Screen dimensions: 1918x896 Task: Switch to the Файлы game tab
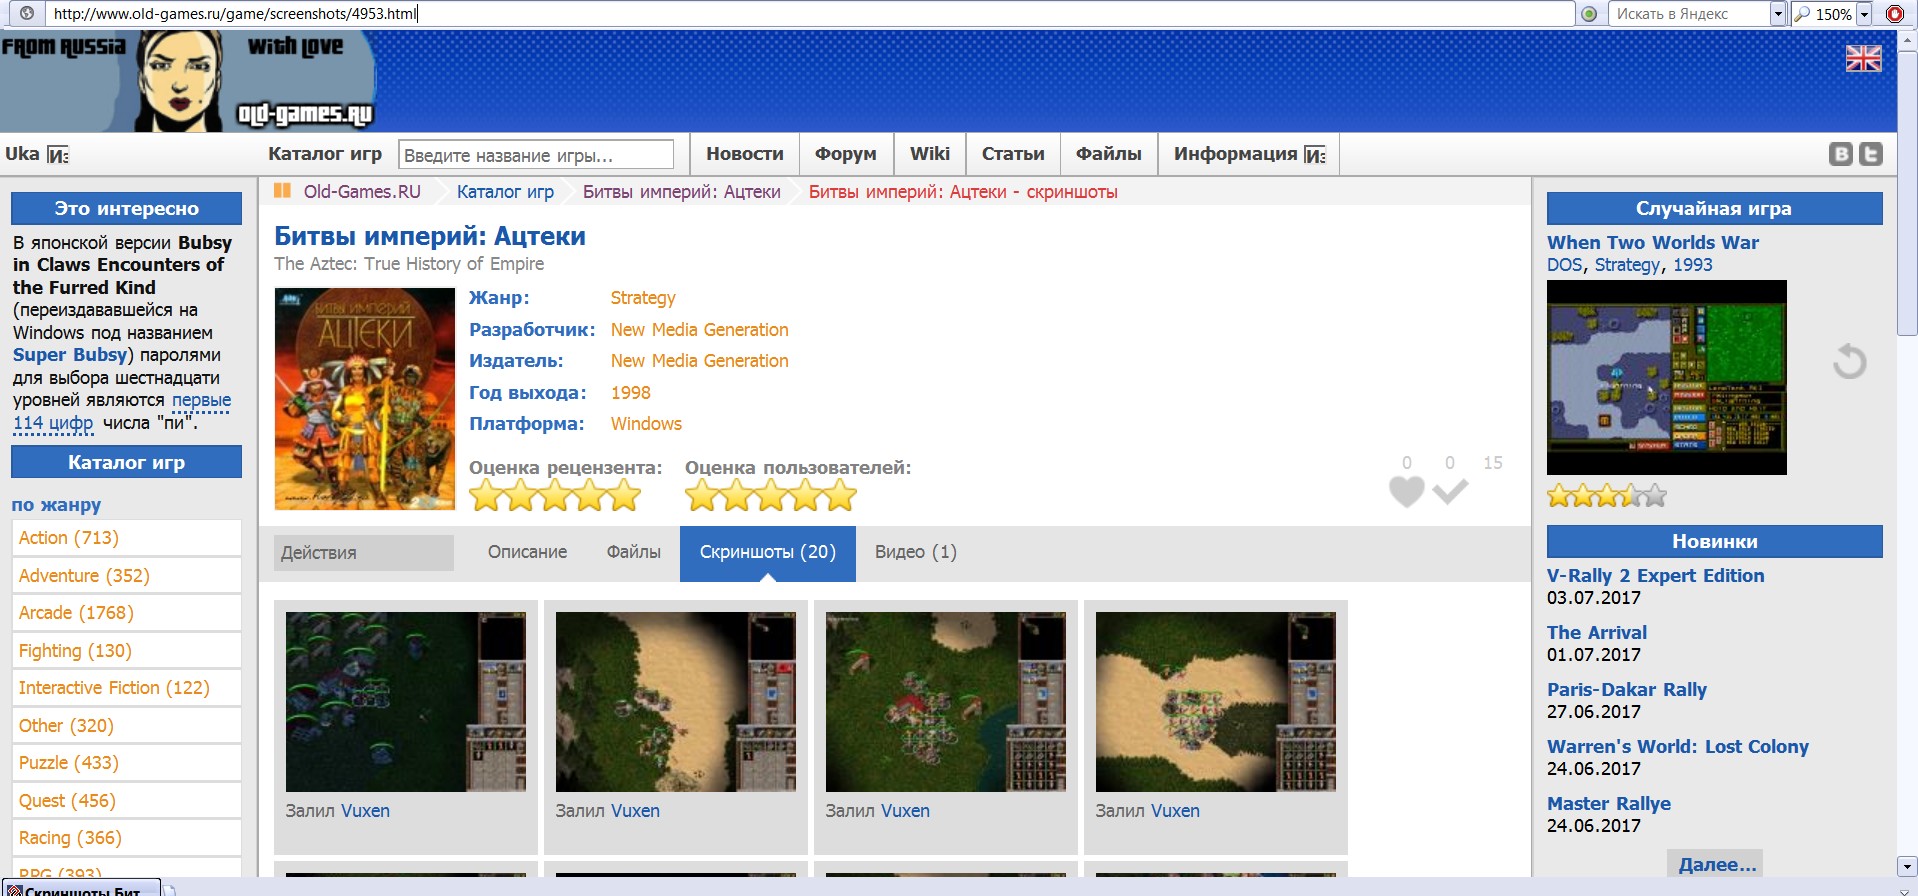coord(634,552)
